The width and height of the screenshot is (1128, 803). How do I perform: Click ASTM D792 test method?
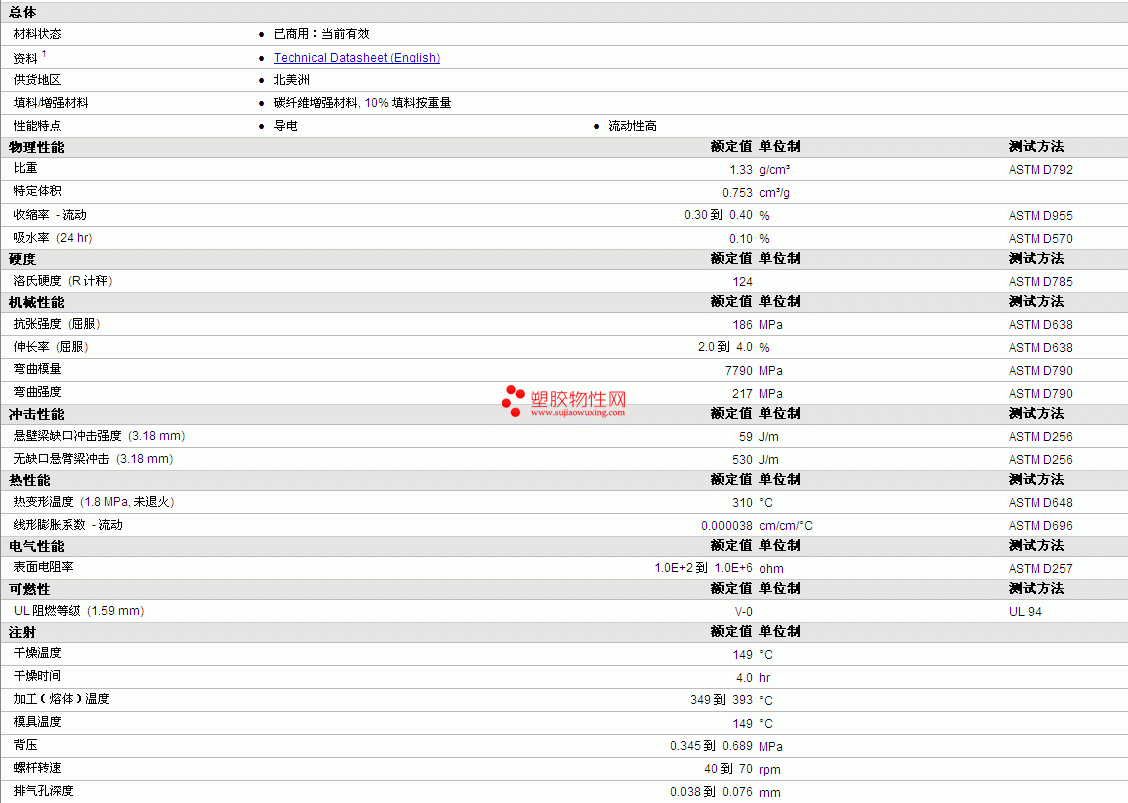point(1040,170)
